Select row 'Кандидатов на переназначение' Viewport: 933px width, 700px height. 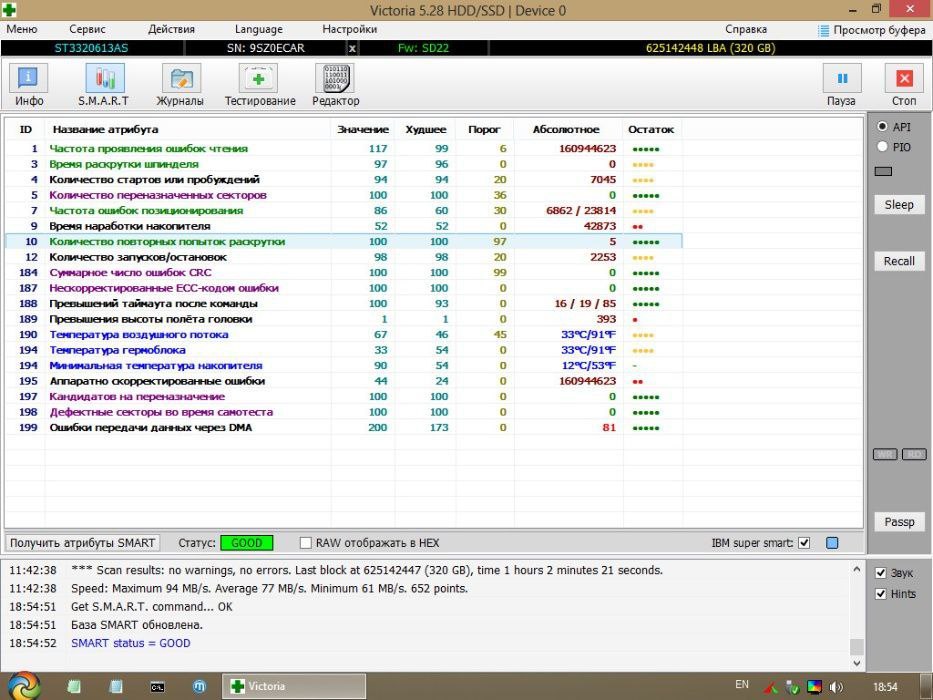tap(343, 396)
